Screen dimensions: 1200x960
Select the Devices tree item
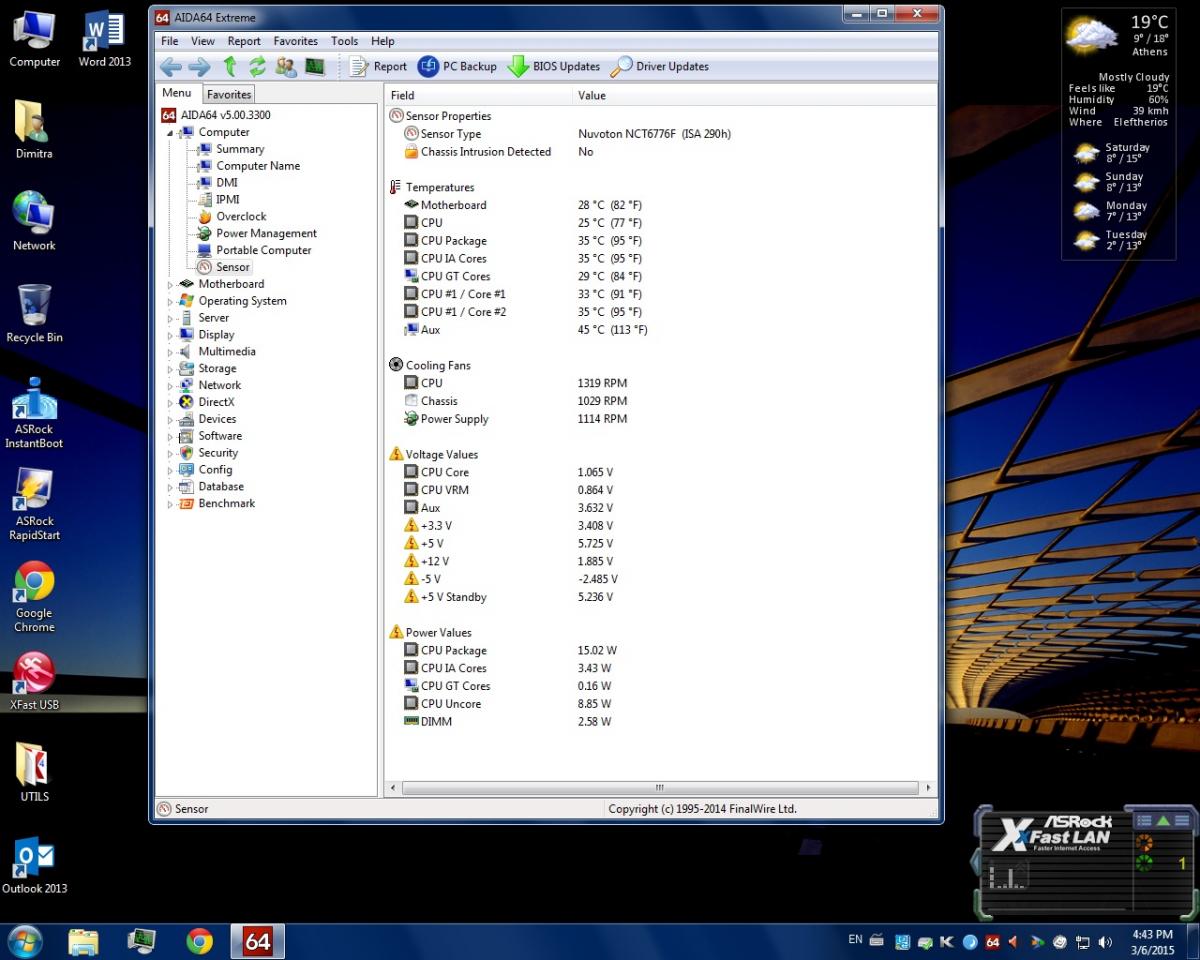(x=217, y=419)
